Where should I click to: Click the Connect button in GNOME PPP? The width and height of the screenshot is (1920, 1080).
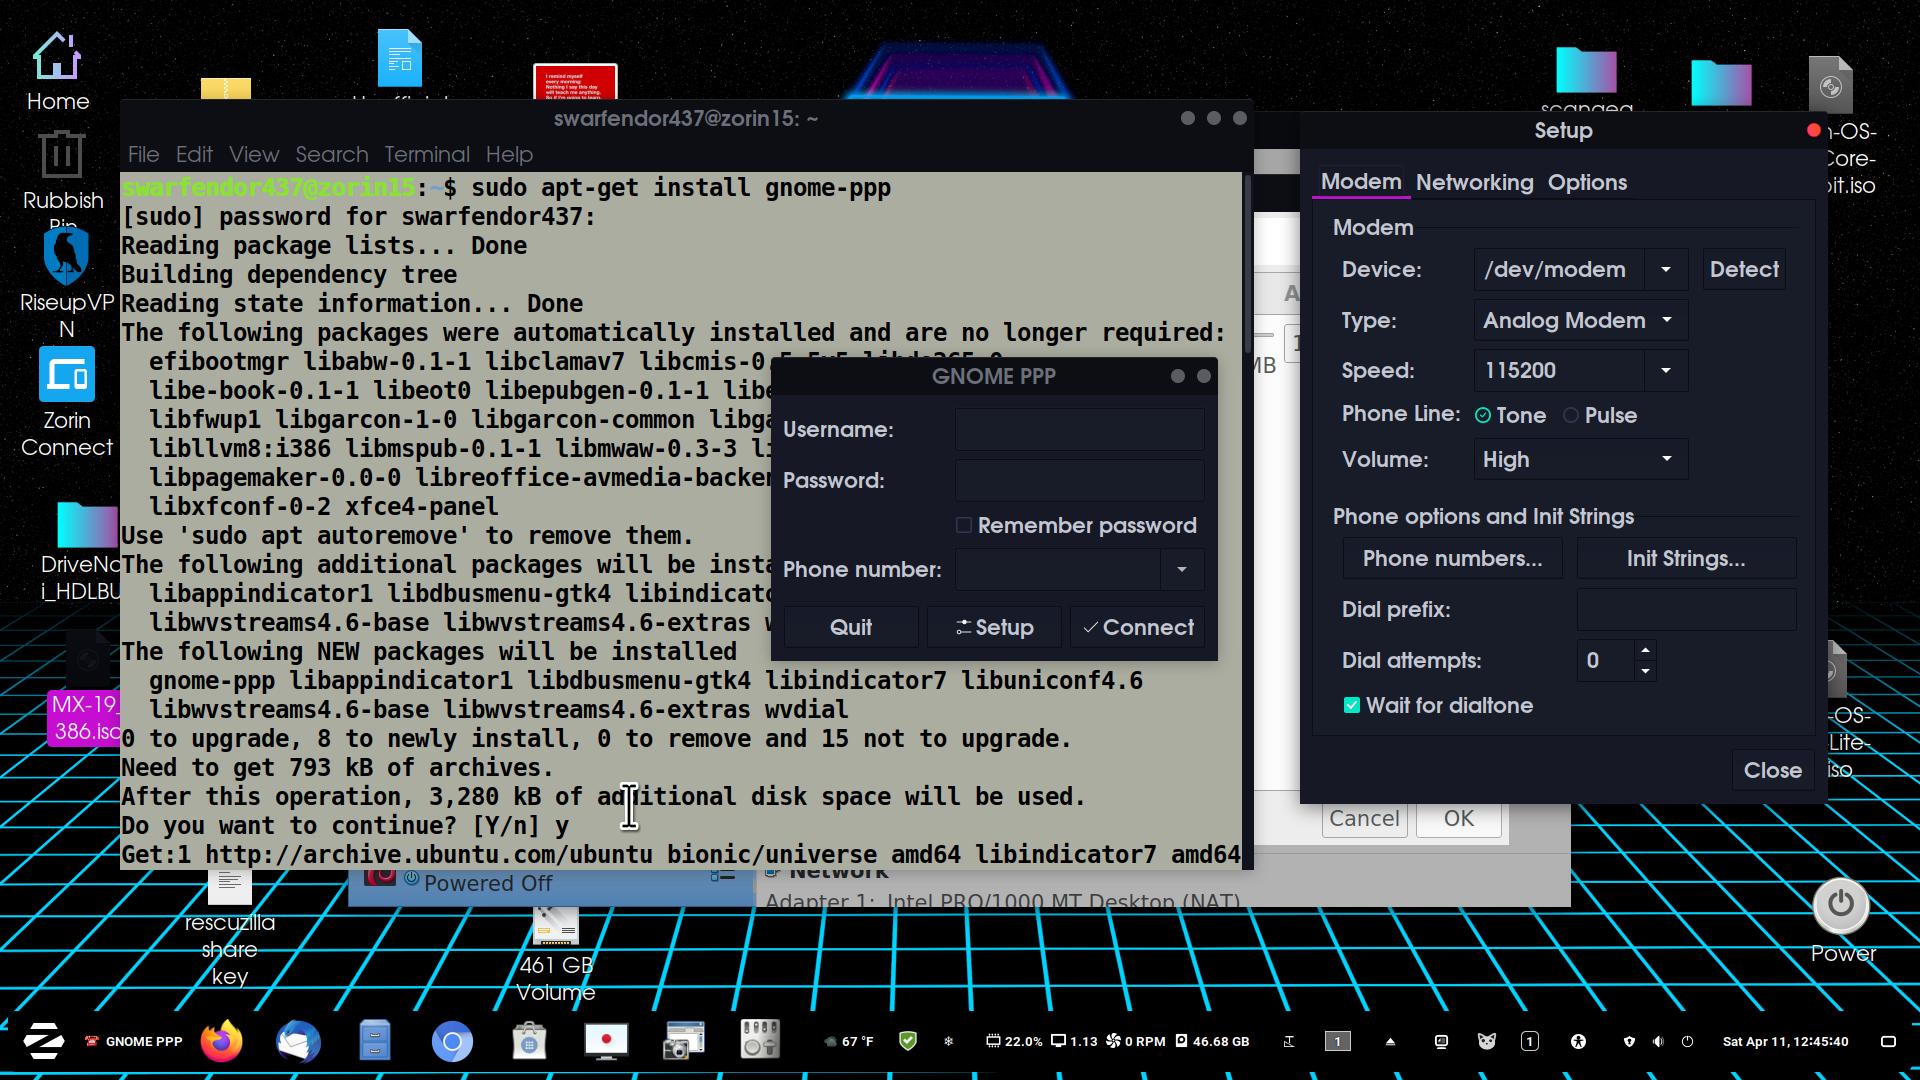1138,626
